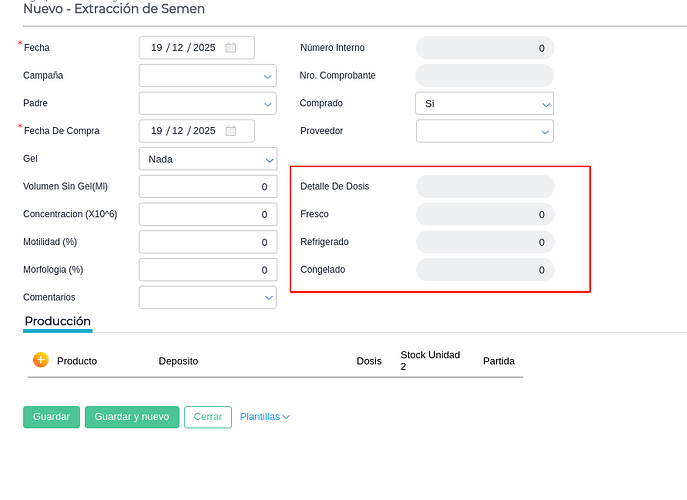
Task: Open calendar icon in Fecha De Compra field
Action: tap(231, 131)
